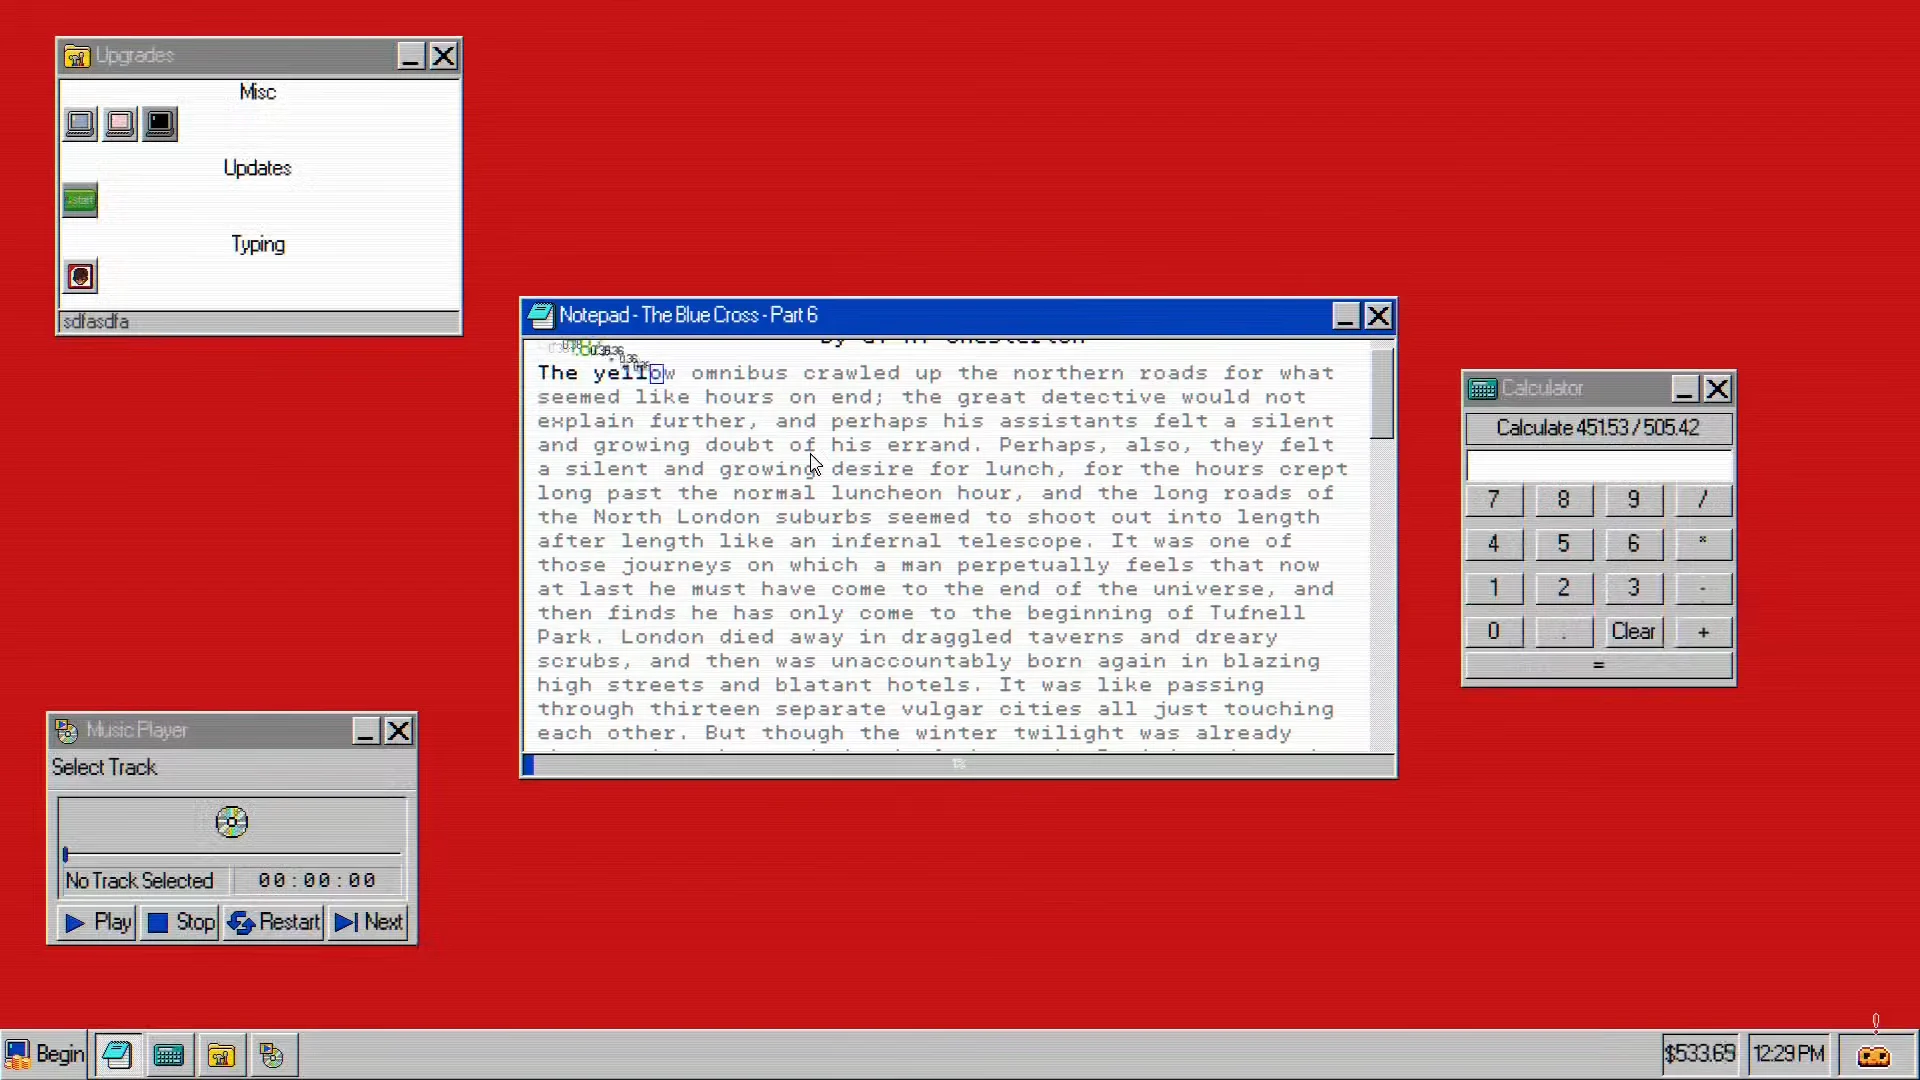
Task: Open Music Player from the taskbar
Action: coord(272,1054)
